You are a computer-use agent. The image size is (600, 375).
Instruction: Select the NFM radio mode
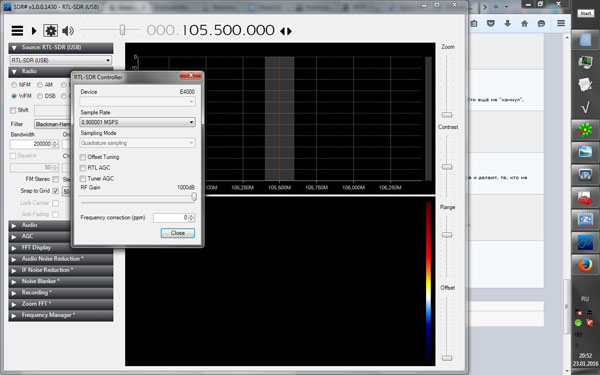pyautogui.click(x=14, y=85)
